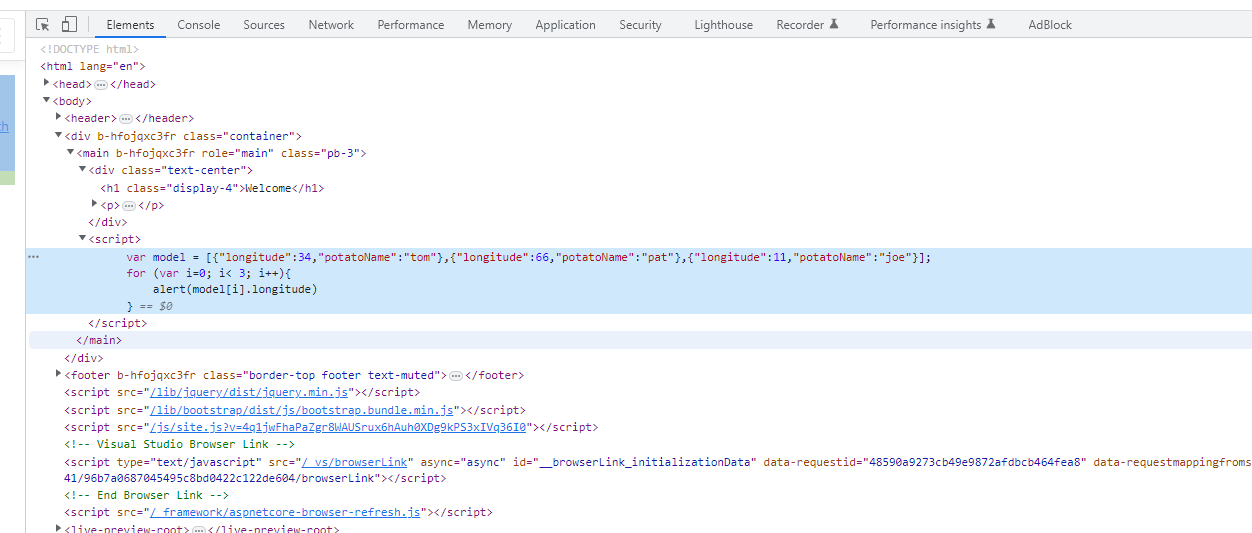Open the Network tab

331,25
